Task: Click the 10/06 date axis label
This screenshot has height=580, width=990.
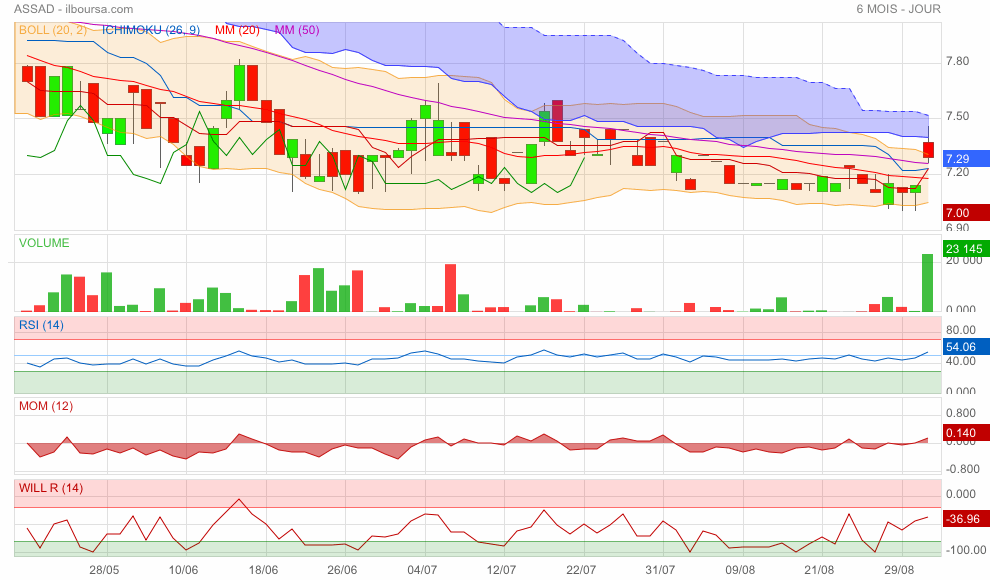Action: (x=184, y=570)
